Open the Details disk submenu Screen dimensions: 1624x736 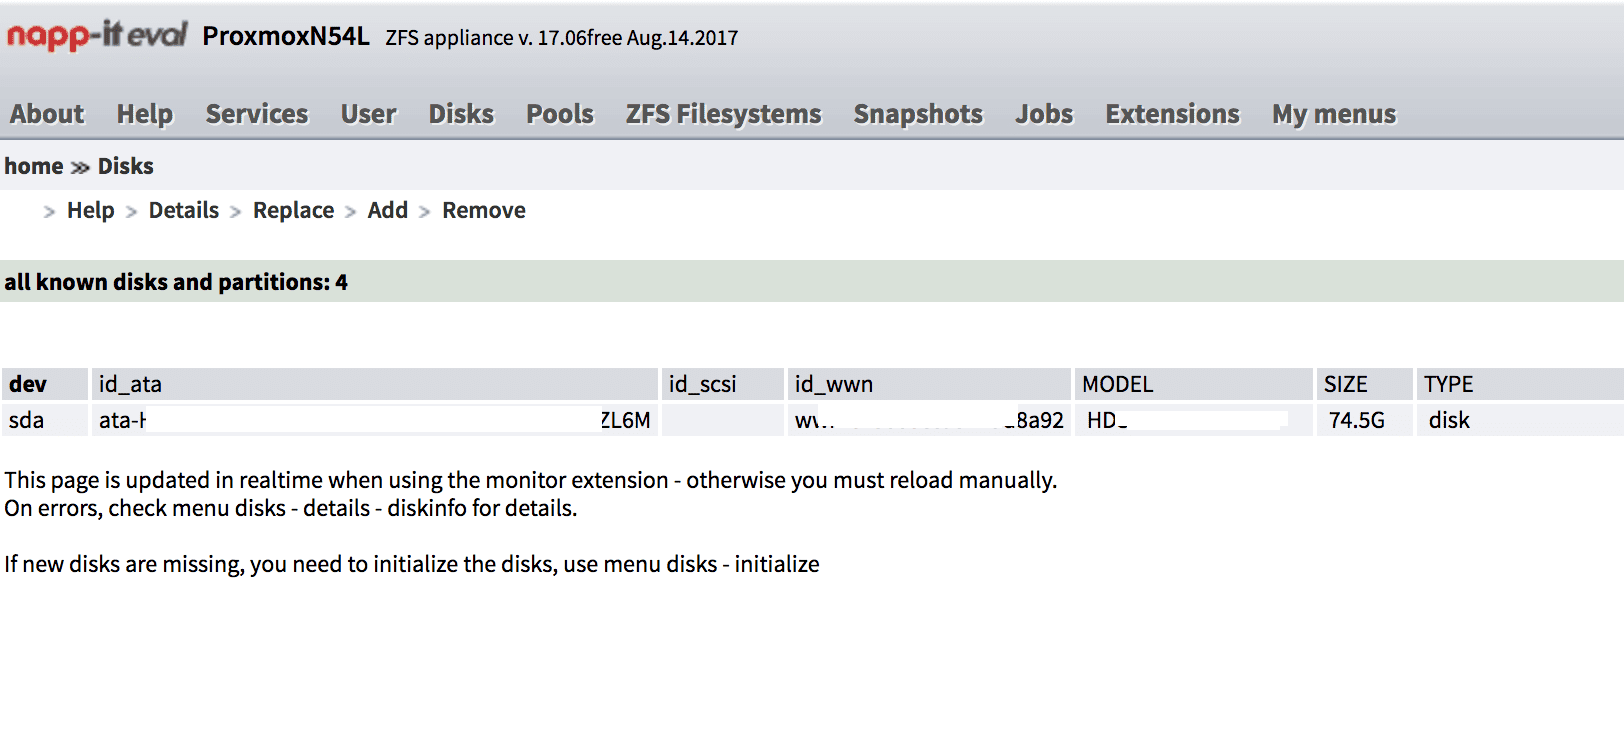coord(184,210)
